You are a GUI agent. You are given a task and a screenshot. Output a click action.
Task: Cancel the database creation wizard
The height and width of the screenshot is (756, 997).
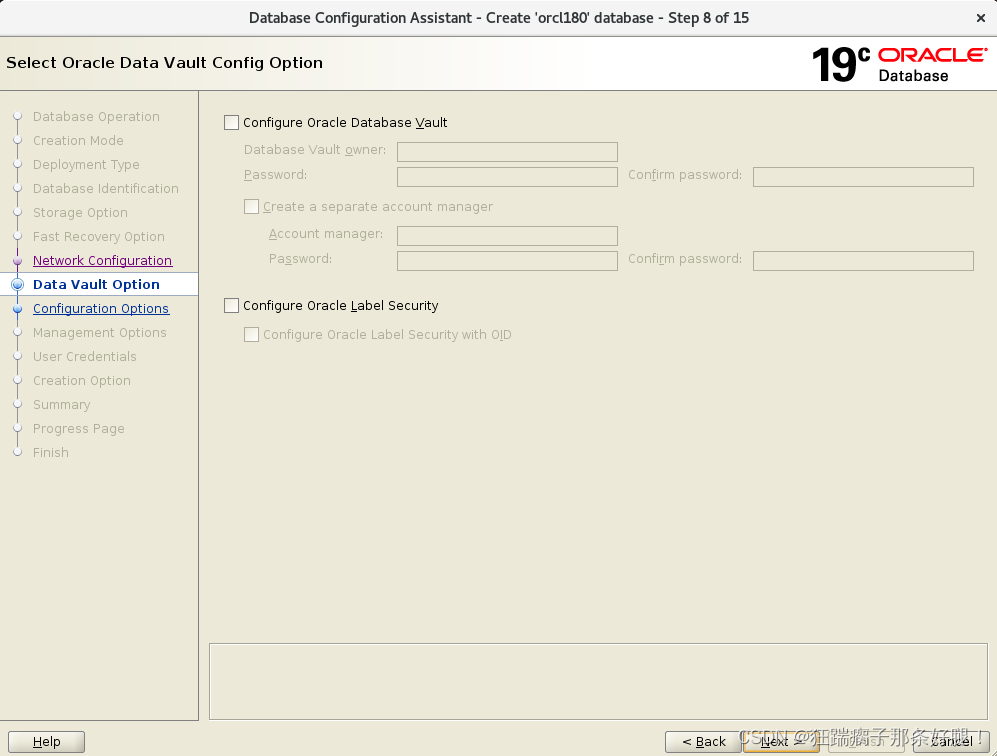pyautogui.click(x=951, y=742)
